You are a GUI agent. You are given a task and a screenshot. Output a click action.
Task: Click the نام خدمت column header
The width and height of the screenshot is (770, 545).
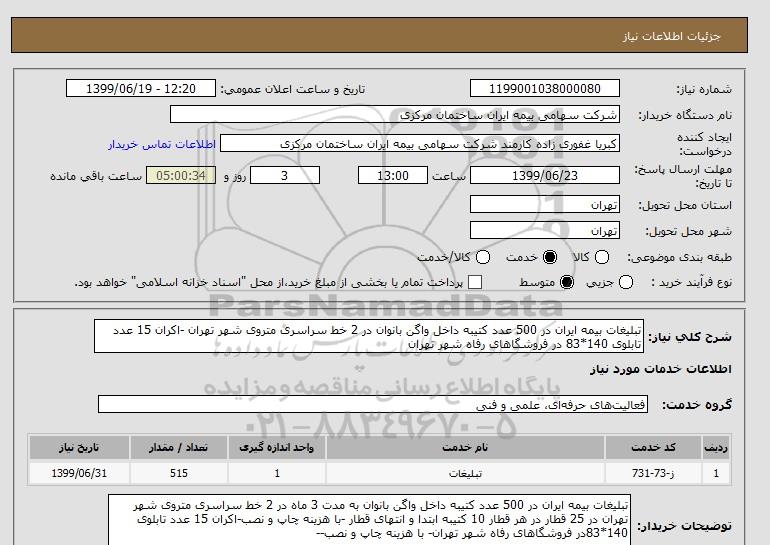click(x=465, y=447)
